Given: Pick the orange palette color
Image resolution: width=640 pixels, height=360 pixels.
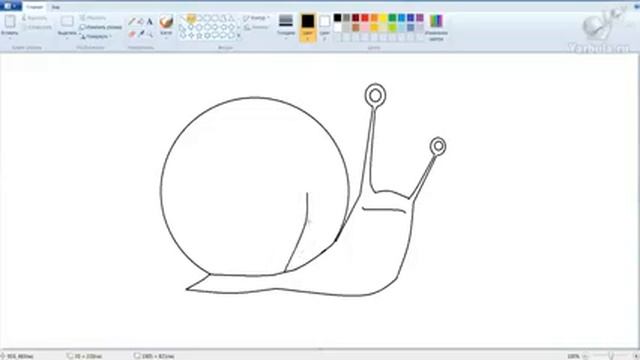Looking at the screenshot, I should click(x=374, y=18).
